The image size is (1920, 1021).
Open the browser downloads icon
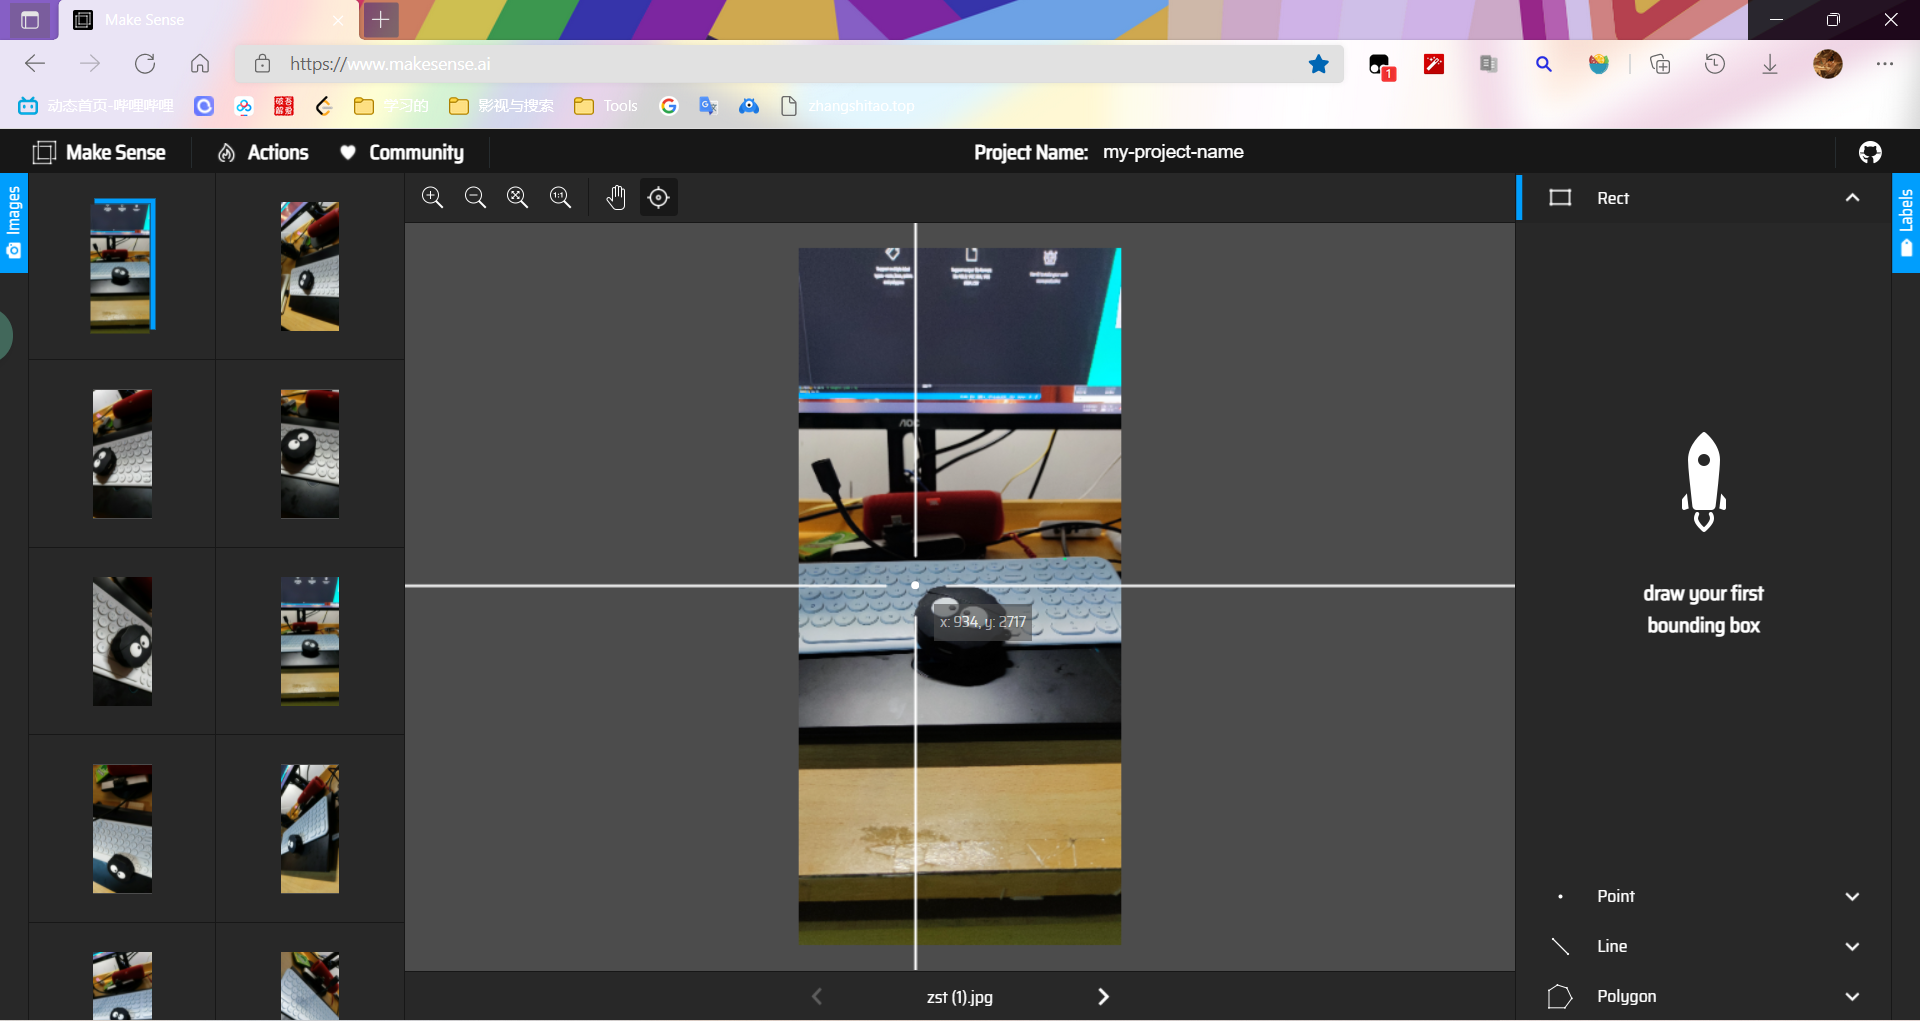click(1770, 64)
